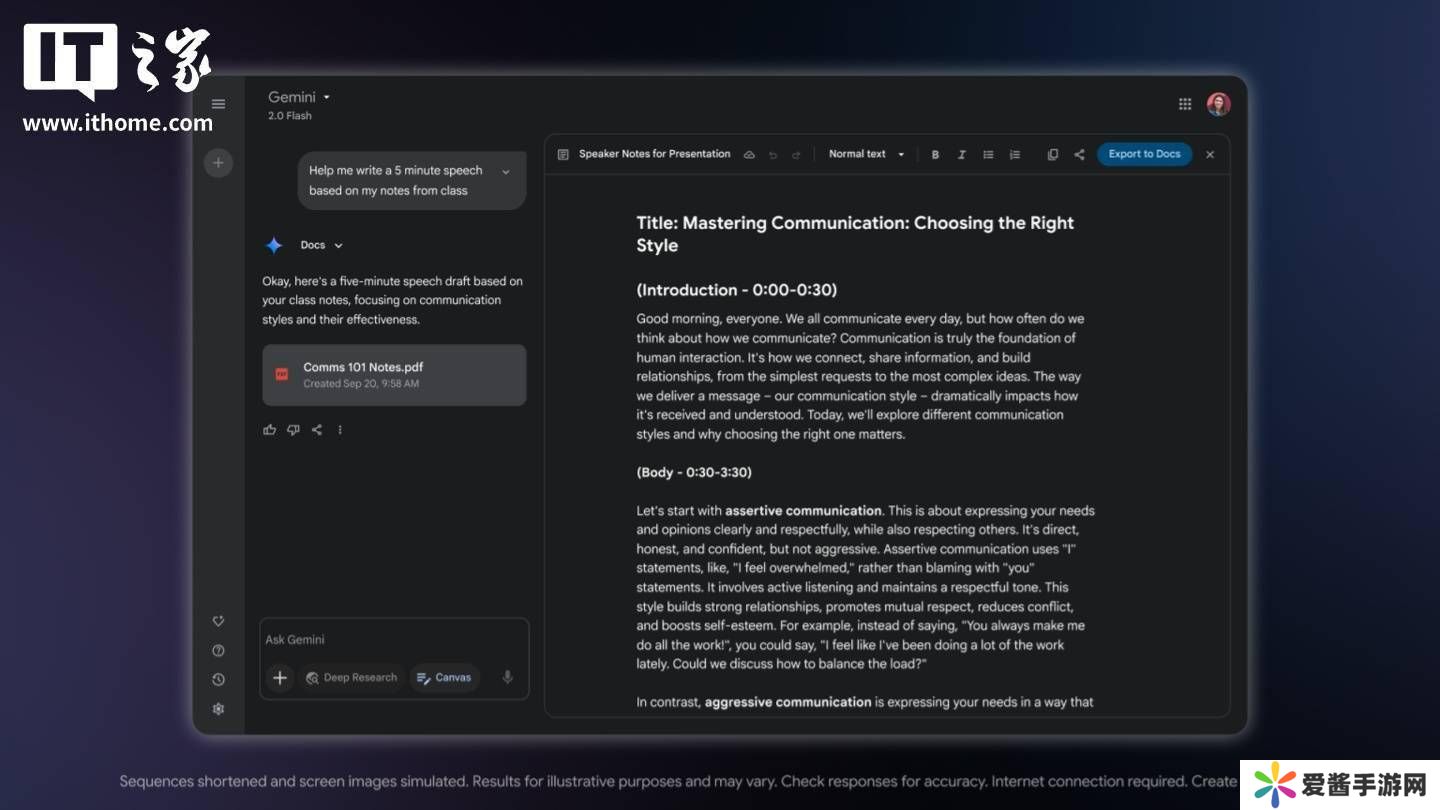1440x810 pixels.
Task: Click the Export to Docs button
Action: point(1144,155)
